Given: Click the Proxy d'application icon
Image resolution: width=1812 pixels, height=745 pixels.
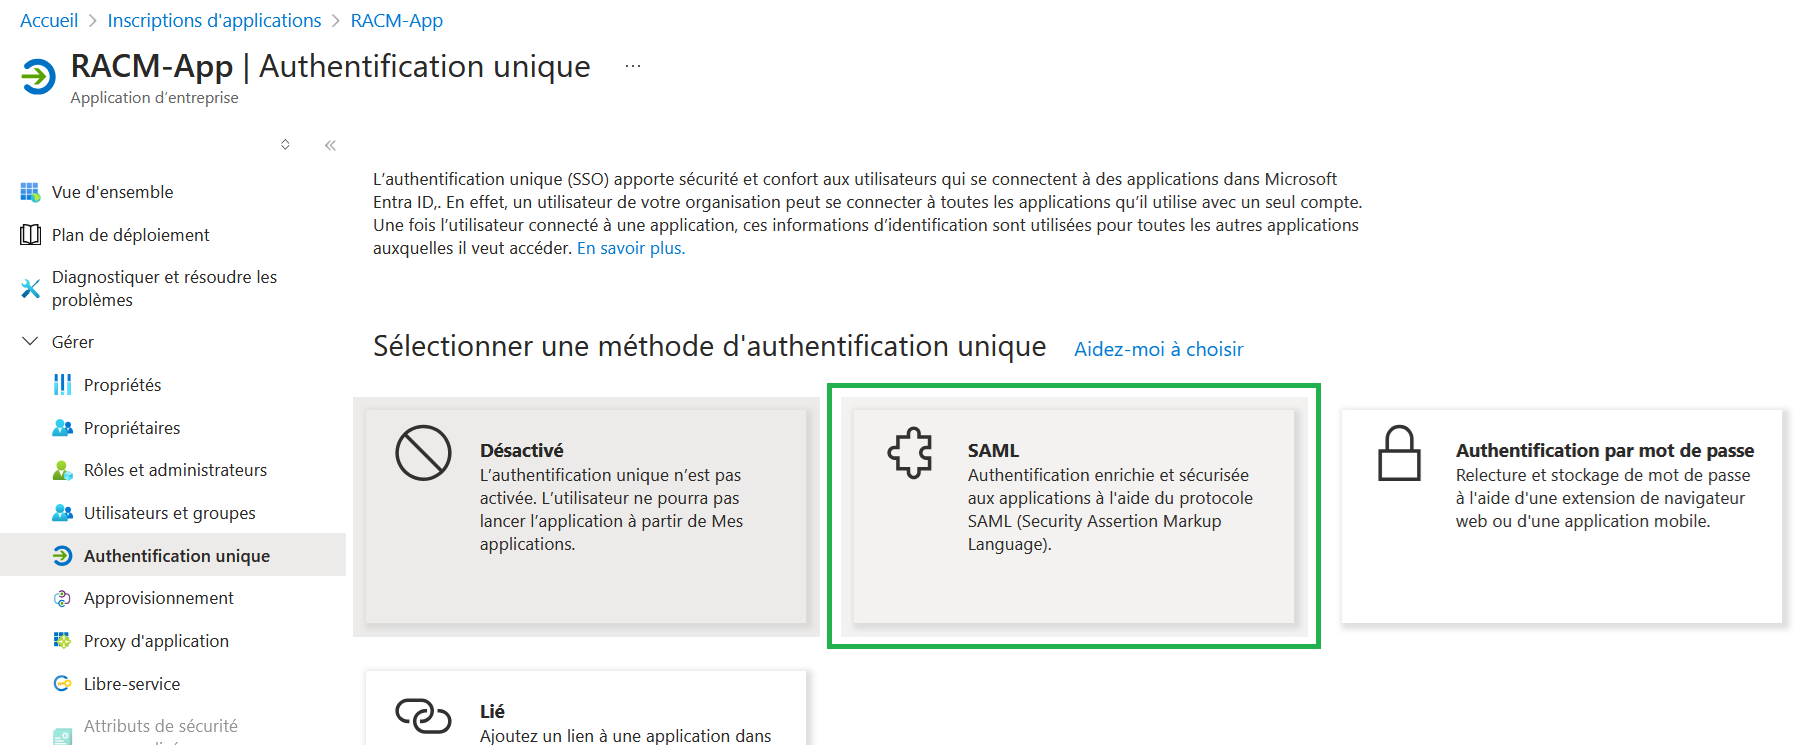Looking at the screenshot, I should 62,641.
